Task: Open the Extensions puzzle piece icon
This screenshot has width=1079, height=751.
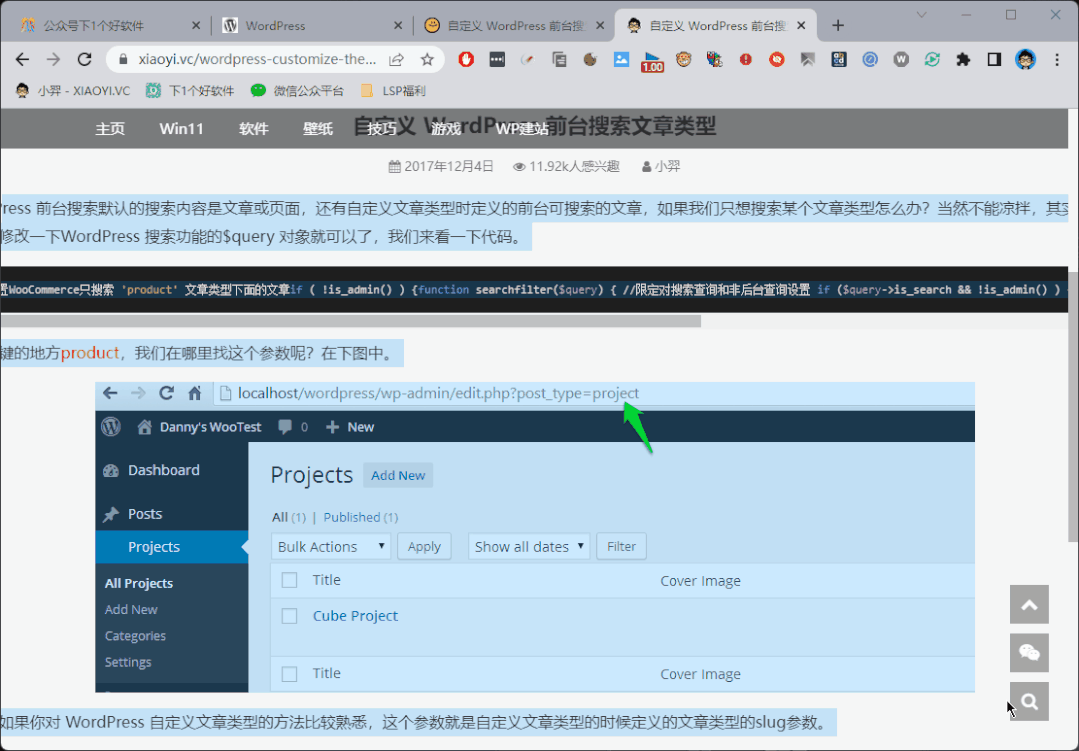Action: point(963,60)
